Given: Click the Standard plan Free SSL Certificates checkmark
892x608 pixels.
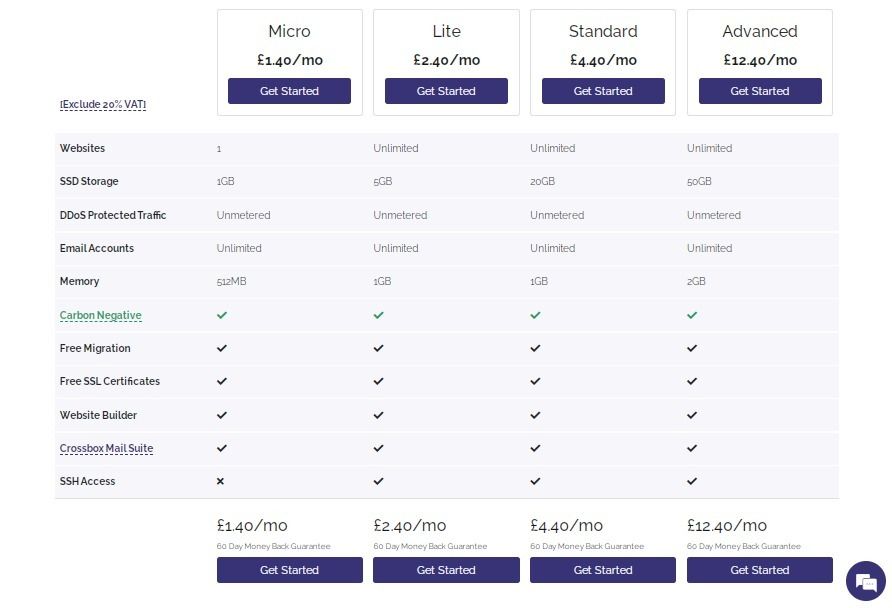Looking at the screenshot, I should pyautogui.click(x=535, y=381).
